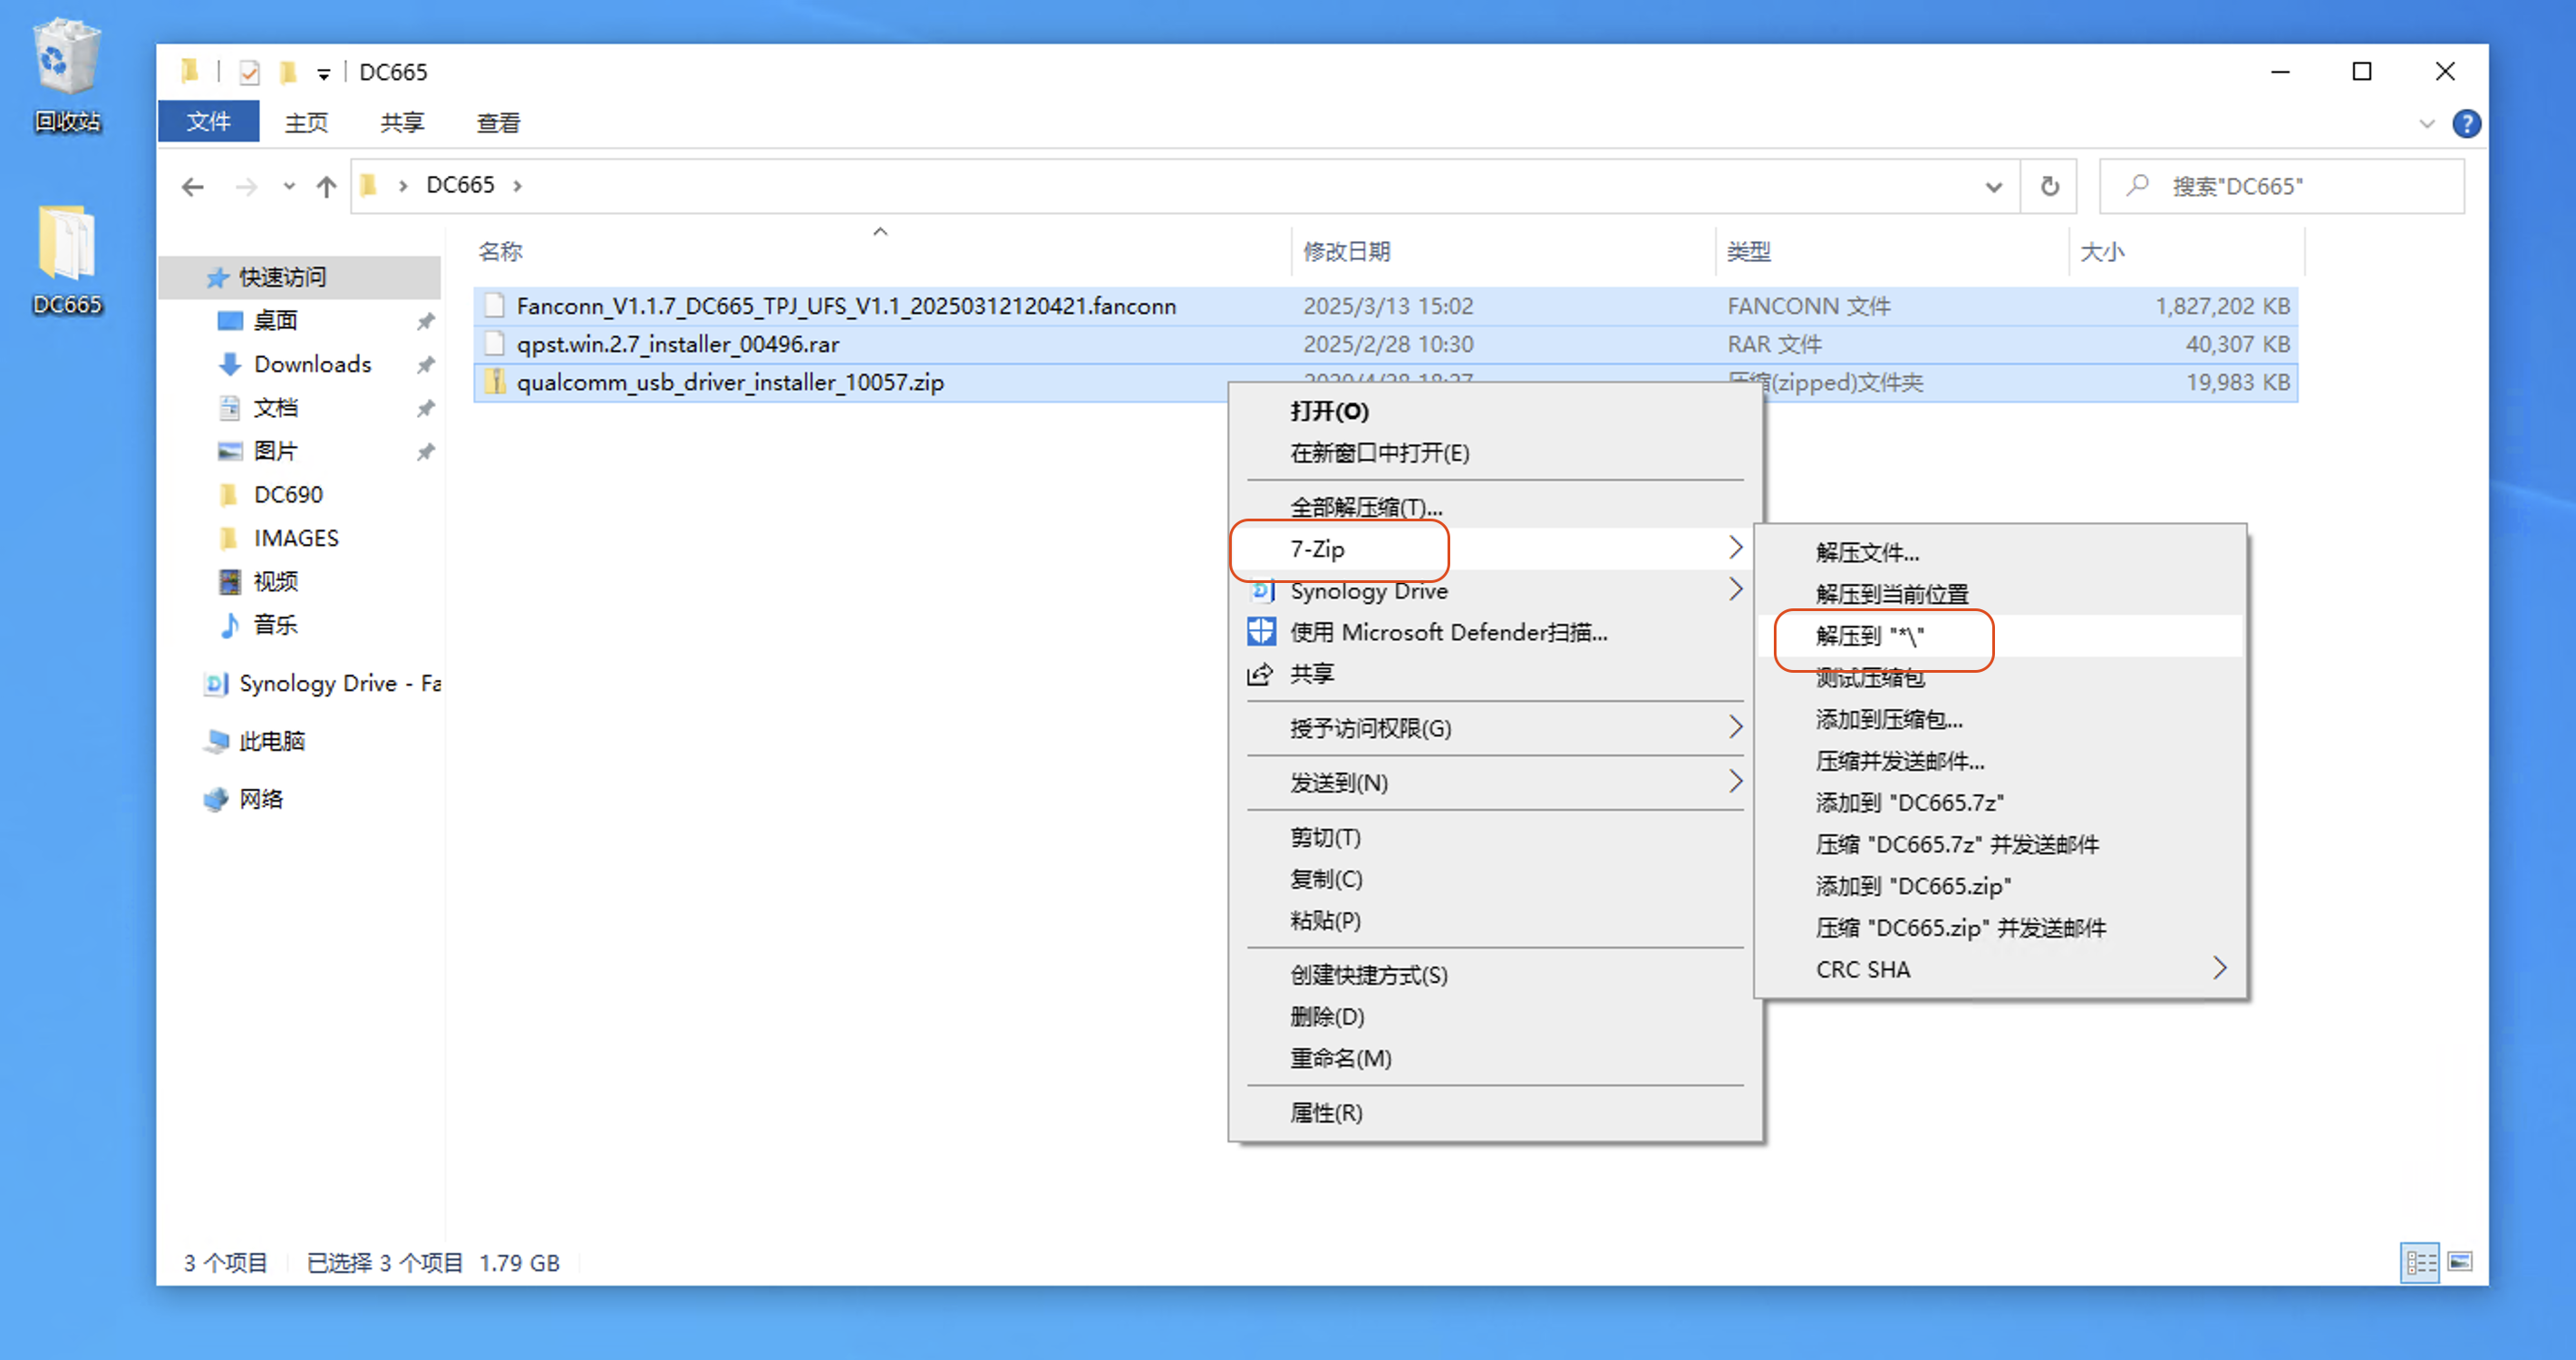Go up one folder level arrow

(326, 186)
